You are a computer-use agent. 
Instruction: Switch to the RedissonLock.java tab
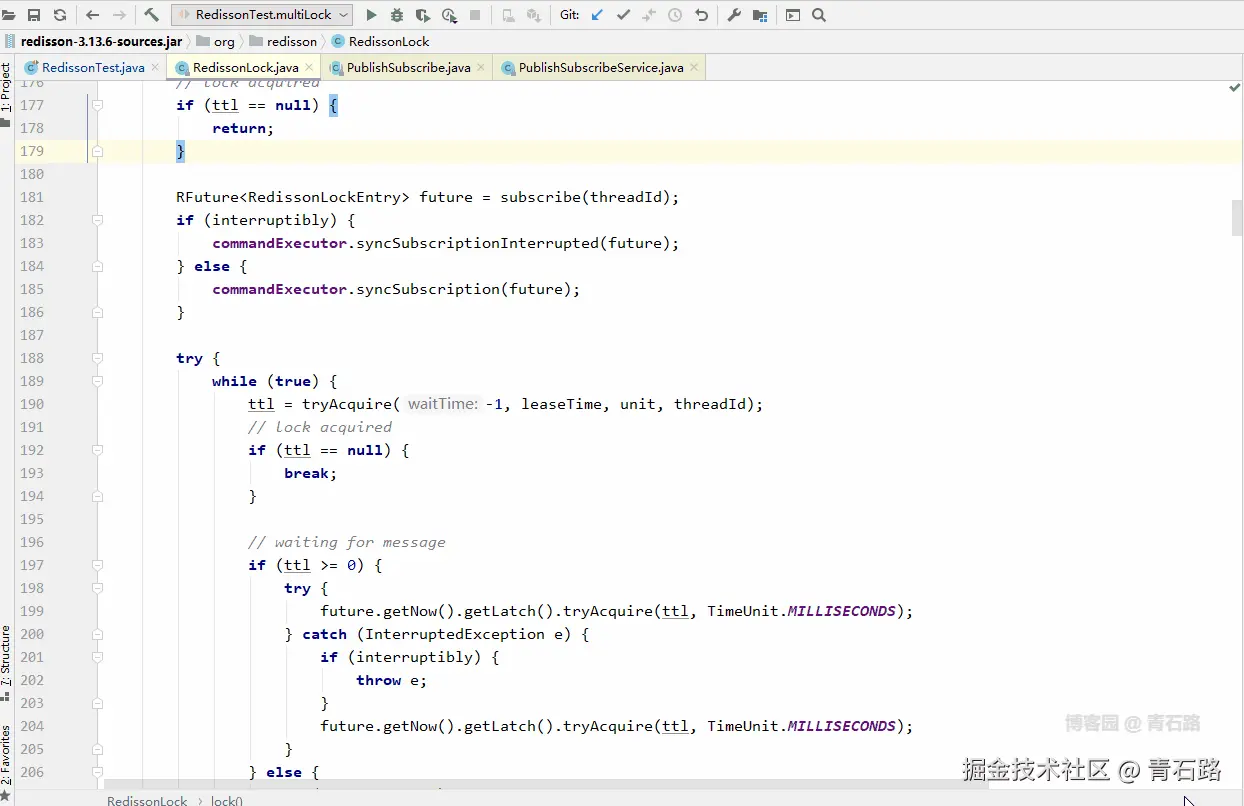[245, 68]
